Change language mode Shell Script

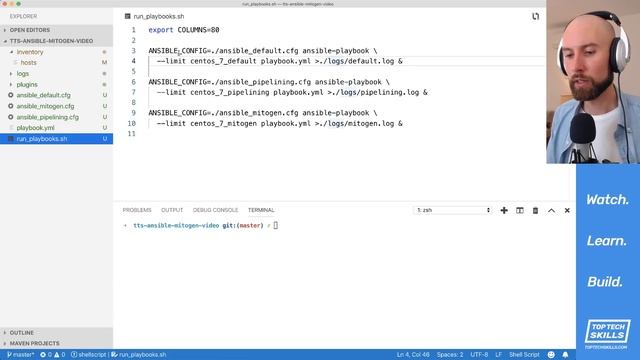coord(524,355)
